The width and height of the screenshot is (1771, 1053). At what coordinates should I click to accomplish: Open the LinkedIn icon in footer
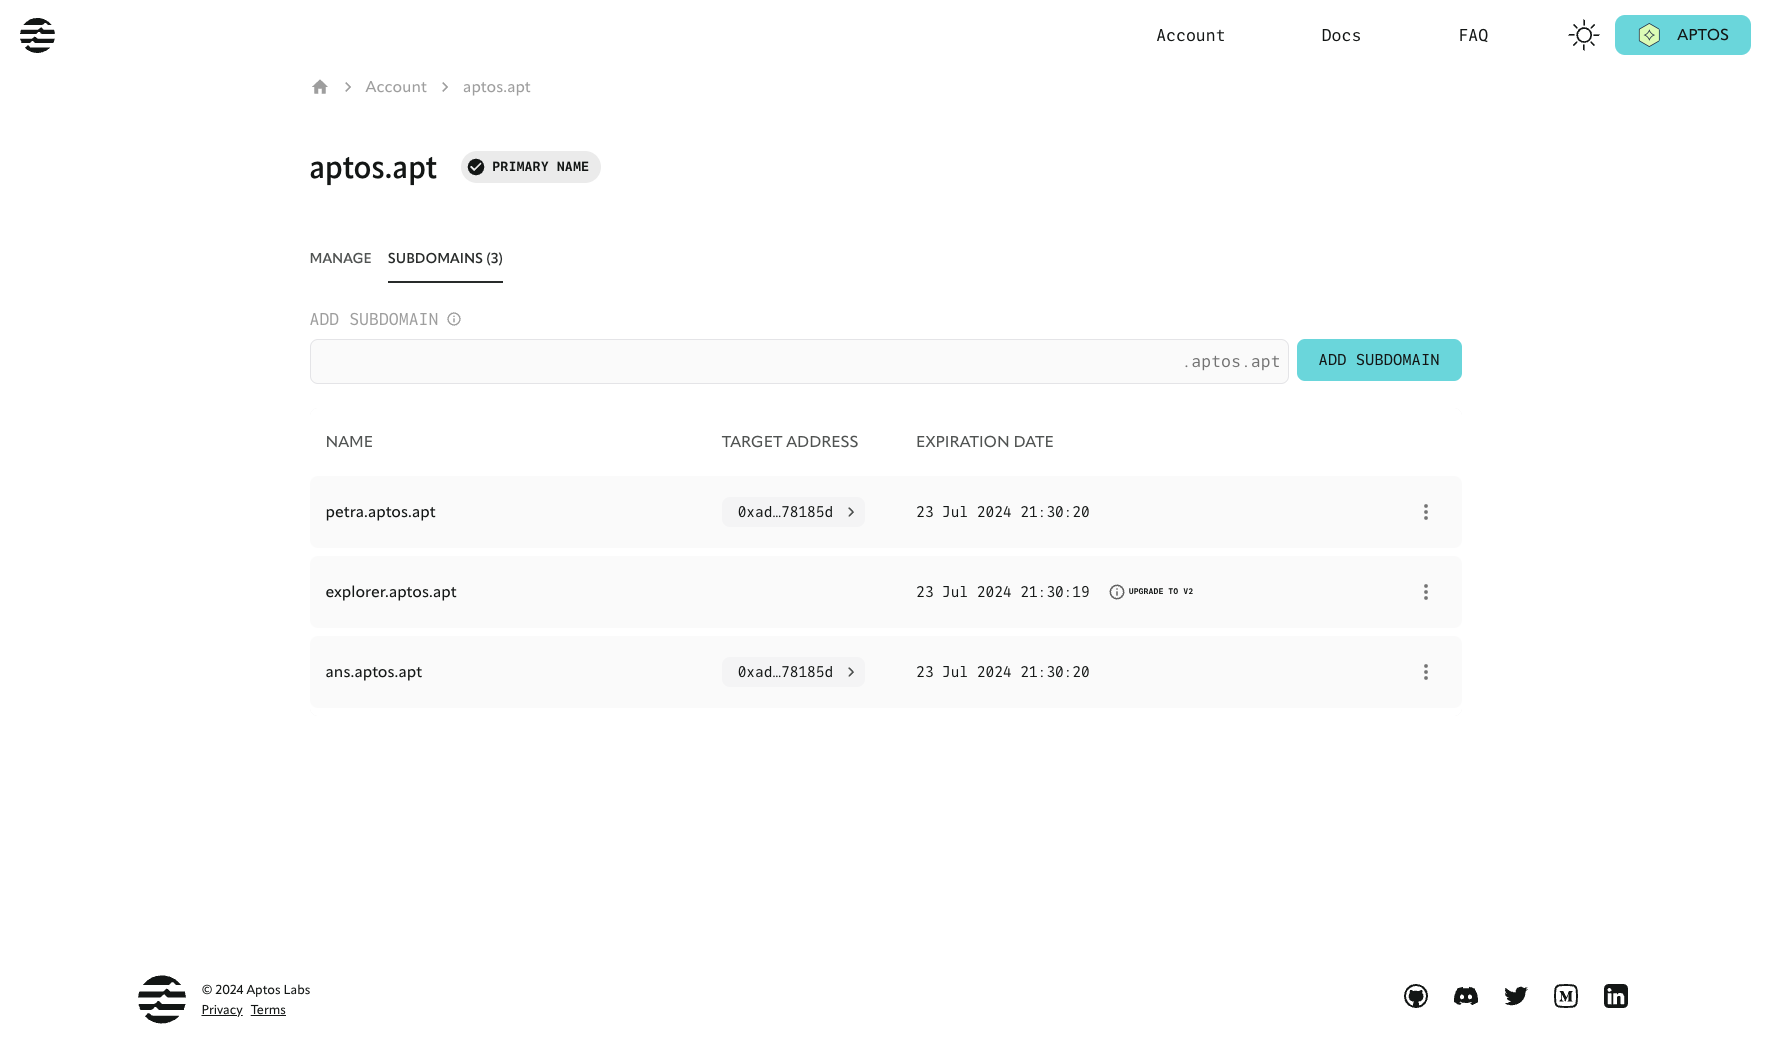(x=1616, y=996)
